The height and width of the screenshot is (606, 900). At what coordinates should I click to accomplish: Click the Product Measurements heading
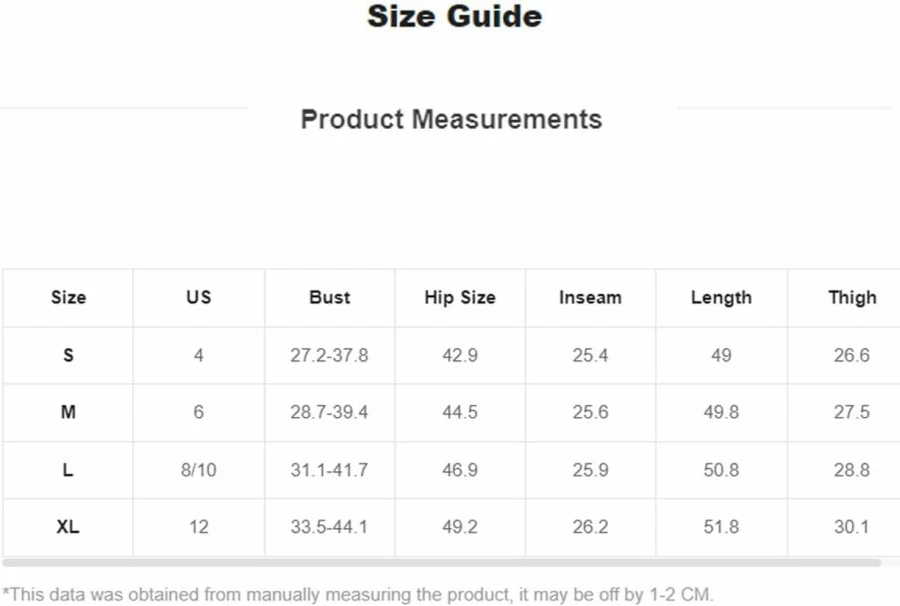451,119
